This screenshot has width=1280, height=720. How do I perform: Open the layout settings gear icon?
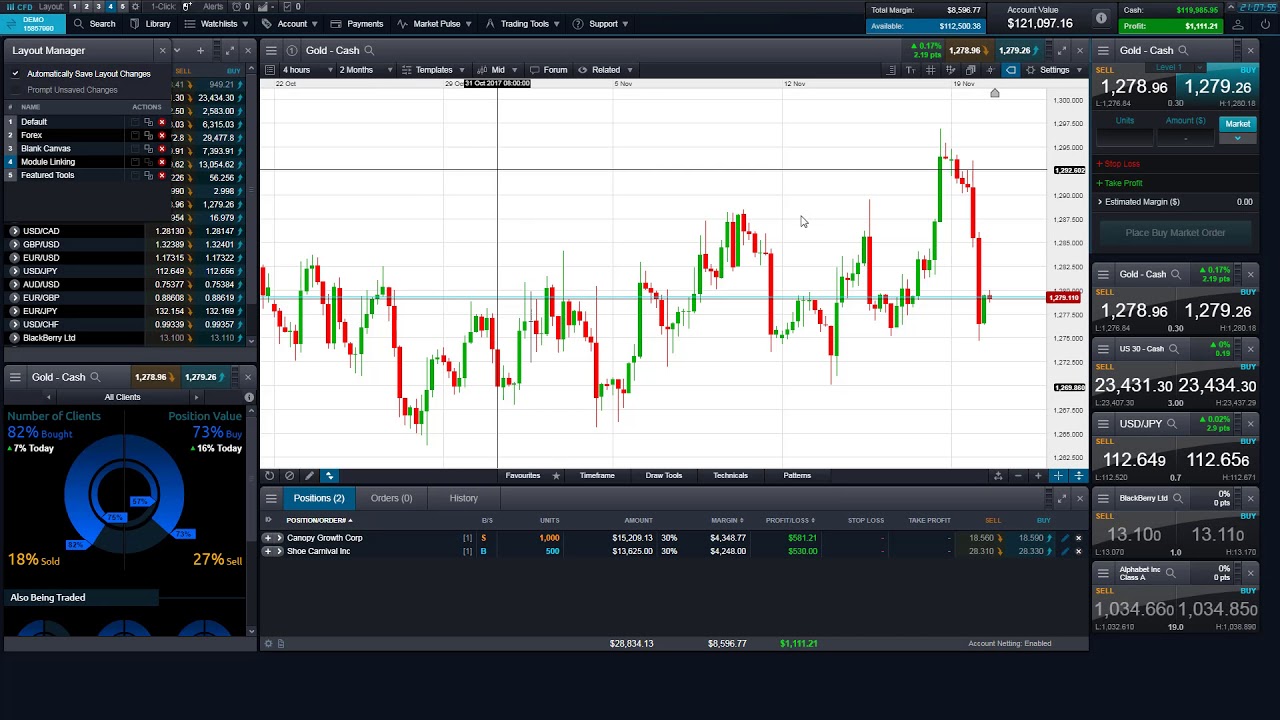(135, 7)
